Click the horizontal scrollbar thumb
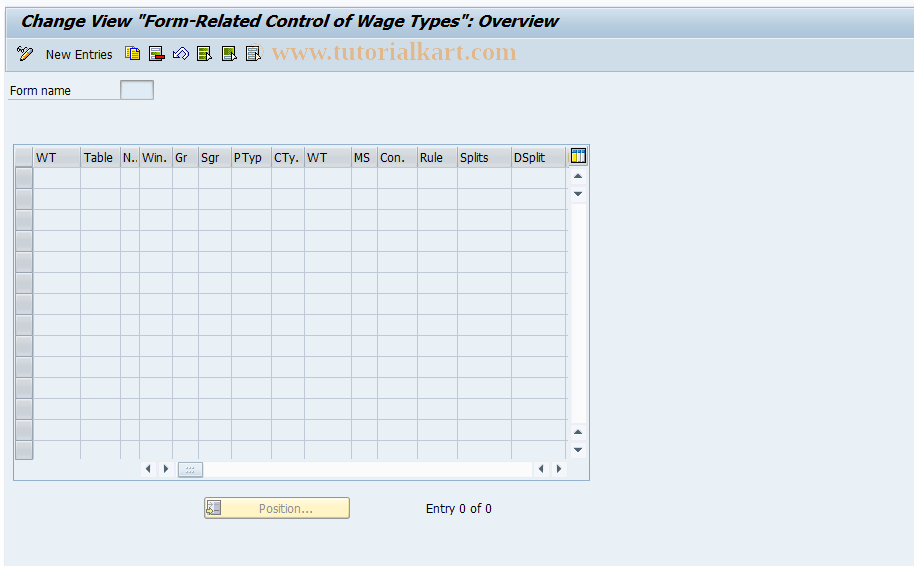Screen dimensions: 914x566 pyautogui.click(x=190, y=469)
